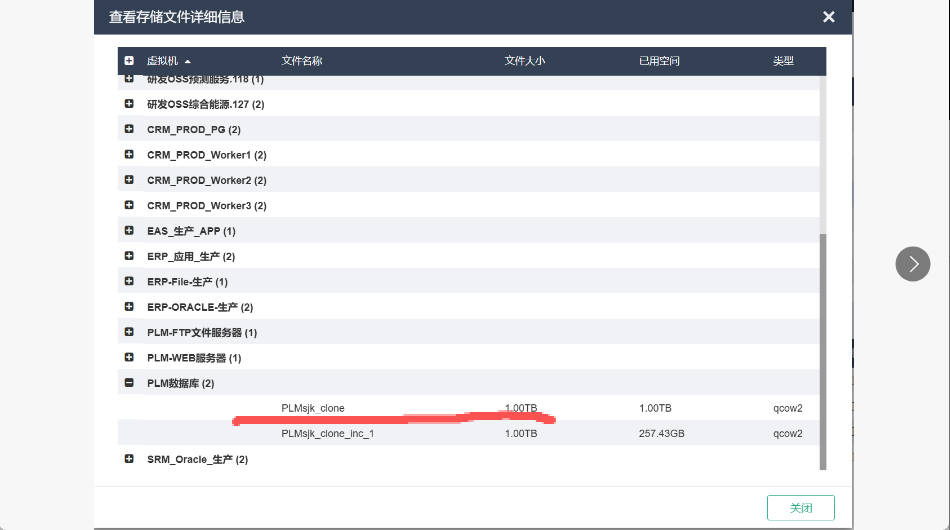Collapse the PLM数据库 group minus icon
The height and width of the screenshot is (530, 950).
pyautogui.click(x=129, y=383)
